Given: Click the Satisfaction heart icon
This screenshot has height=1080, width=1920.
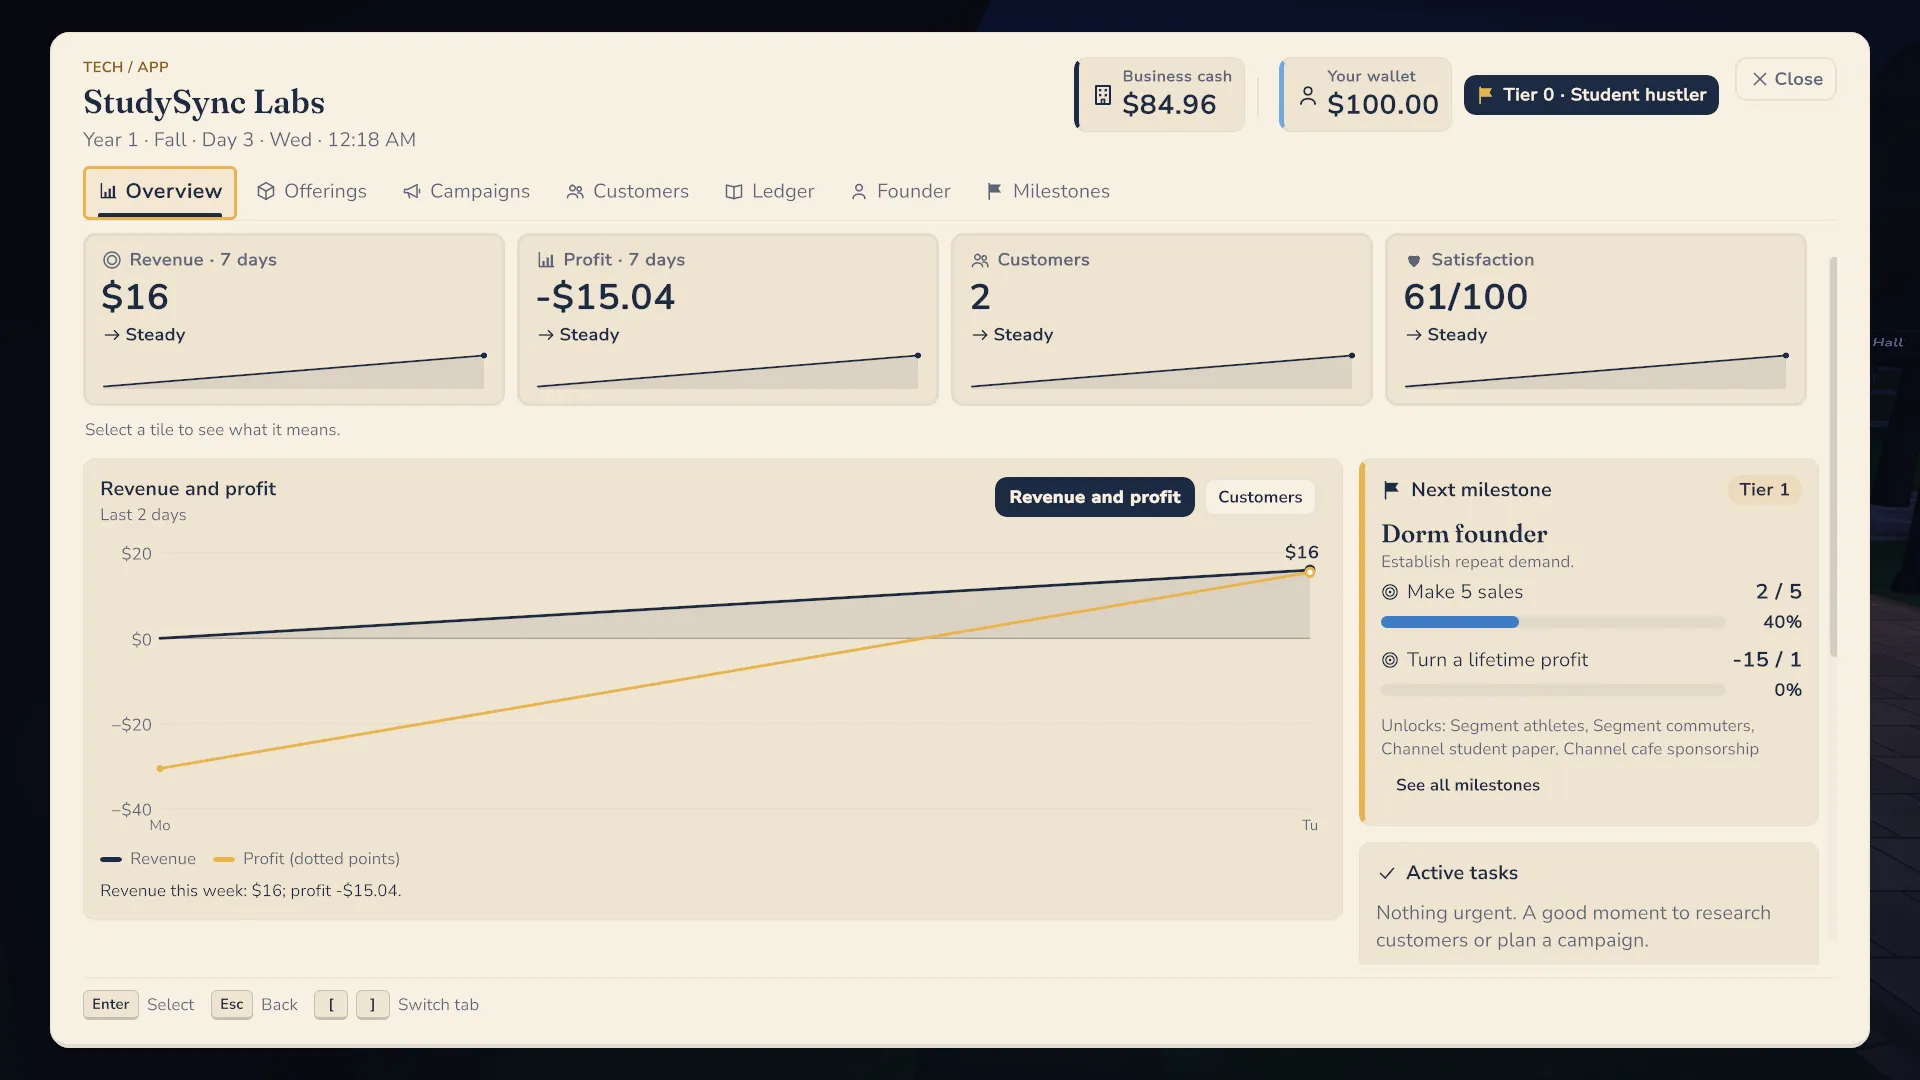Looking at the screenshot, I should coord(1414,261).
